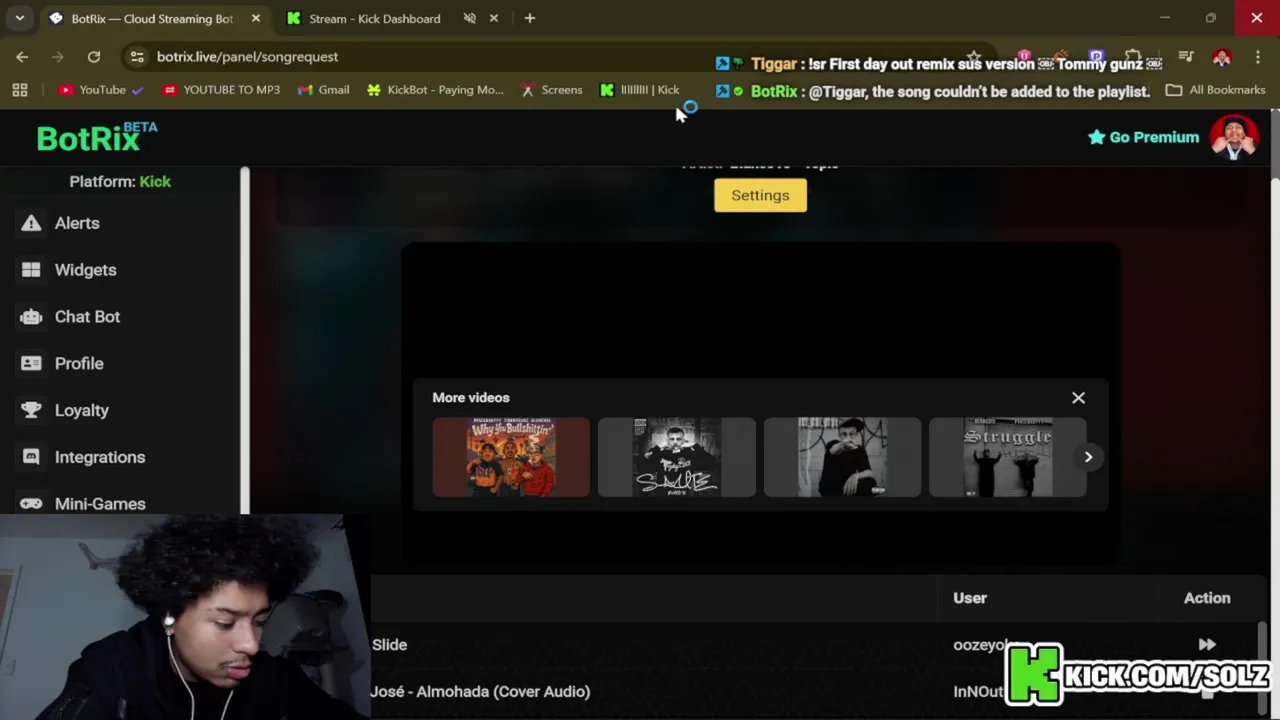The width and height of the screenshot is (1280, 720).
Task: Click the Platform: Kick label
Action: coord(120,181)
